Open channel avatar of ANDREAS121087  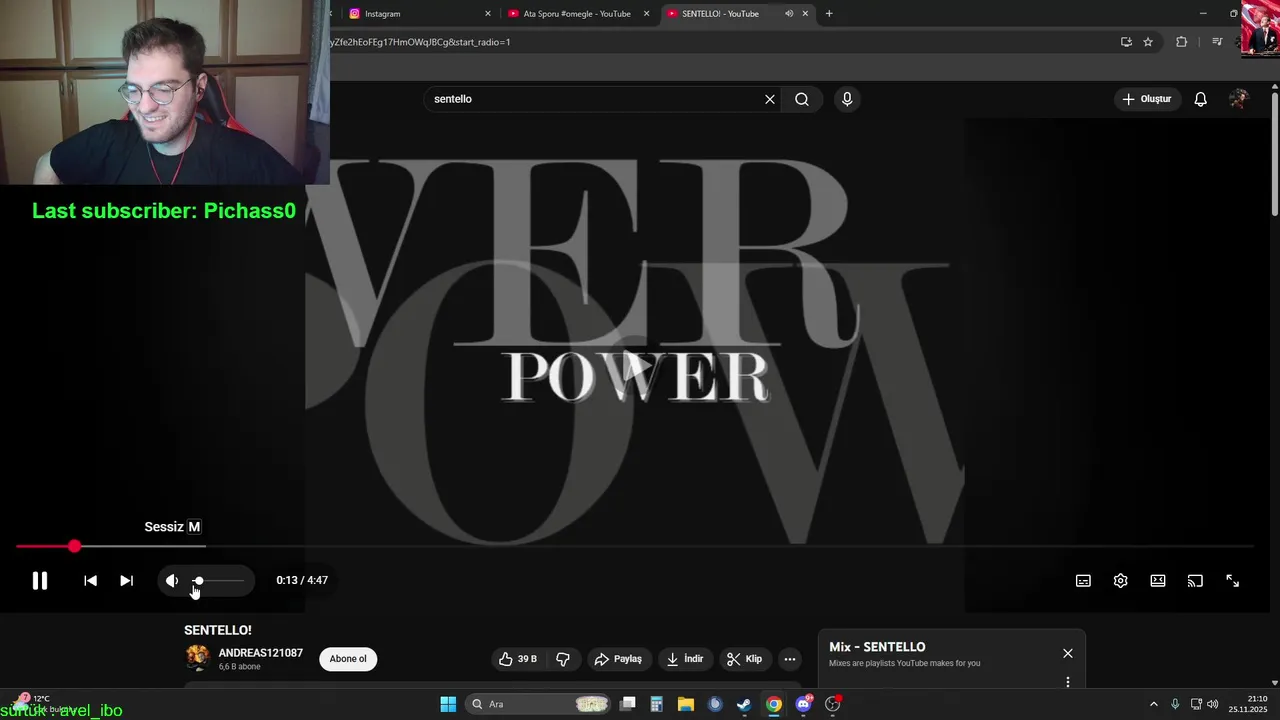tap(198, 658)
